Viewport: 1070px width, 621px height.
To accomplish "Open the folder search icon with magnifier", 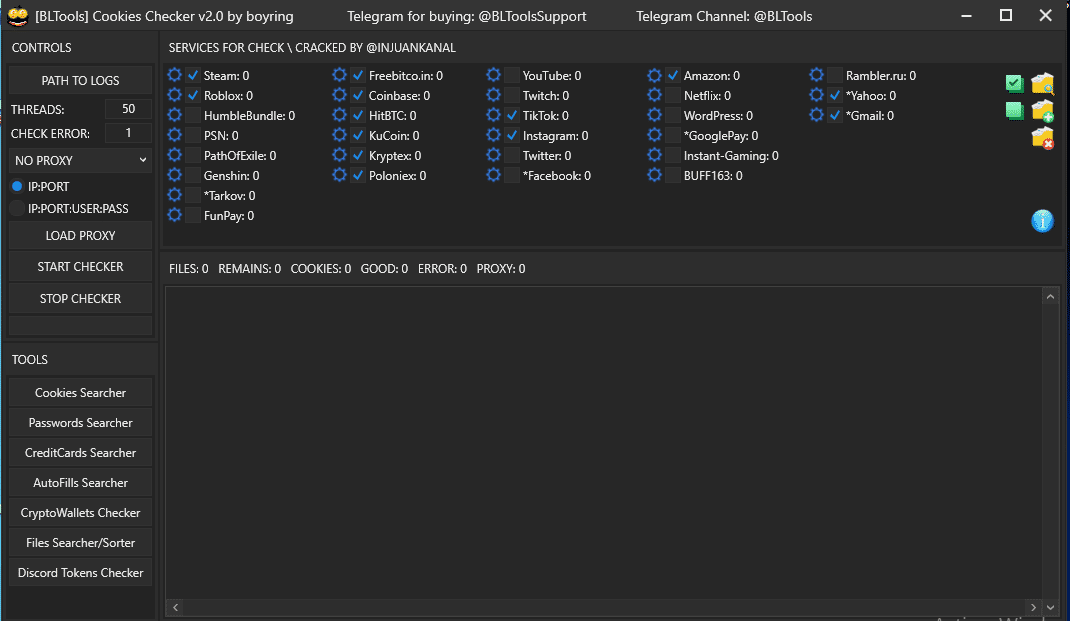I will click(1043, 83).
